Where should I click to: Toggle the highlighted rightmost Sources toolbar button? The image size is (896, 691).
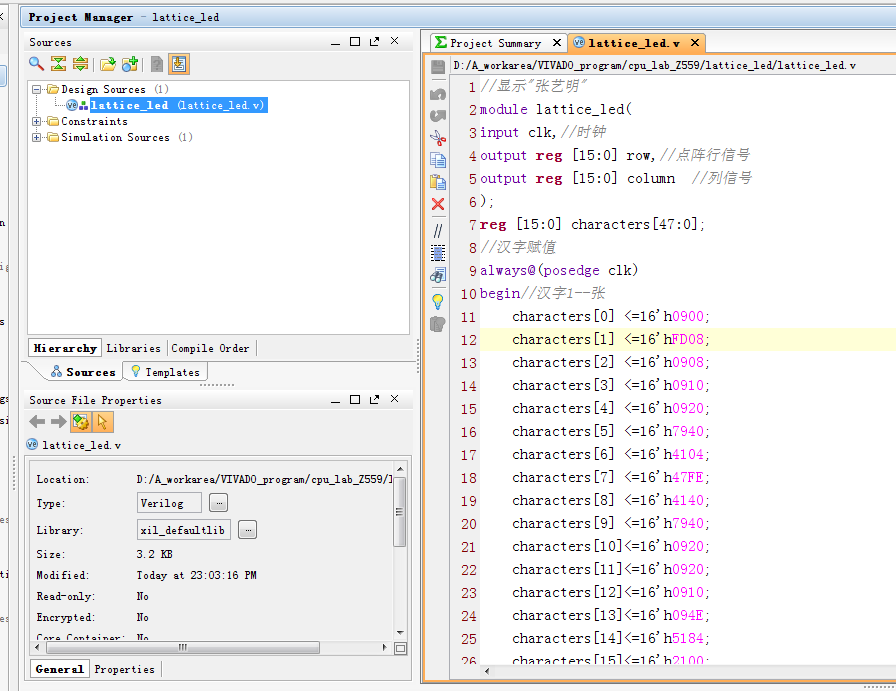click(179, 64)
